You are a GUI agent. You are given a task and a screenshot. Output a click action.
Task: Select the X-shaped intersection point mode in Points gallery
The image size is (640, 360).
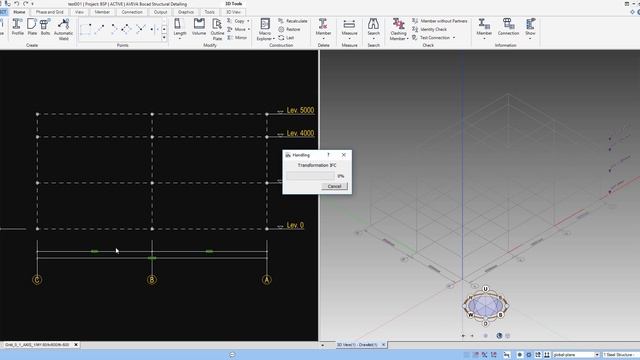(141, 29)
